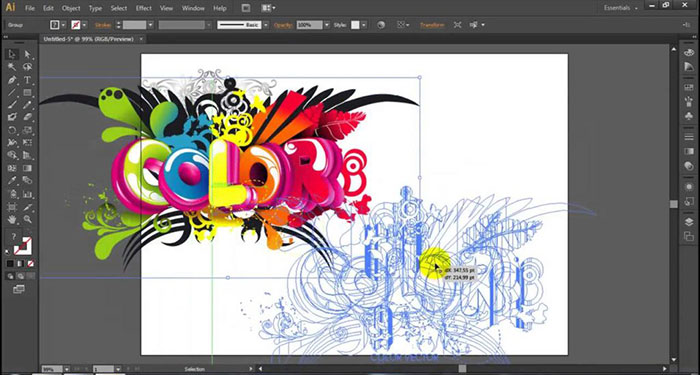Select the Direct Selection tool
This screenshot has width=700, height=375.
[x=28, y=54]
